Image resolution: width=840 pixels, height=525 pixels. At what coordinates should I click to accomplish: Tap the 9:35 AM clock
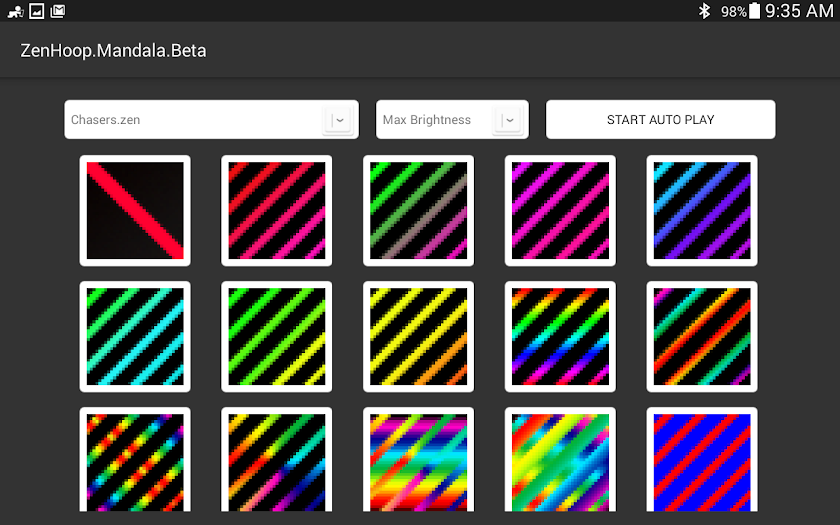[x=799, y=11]
